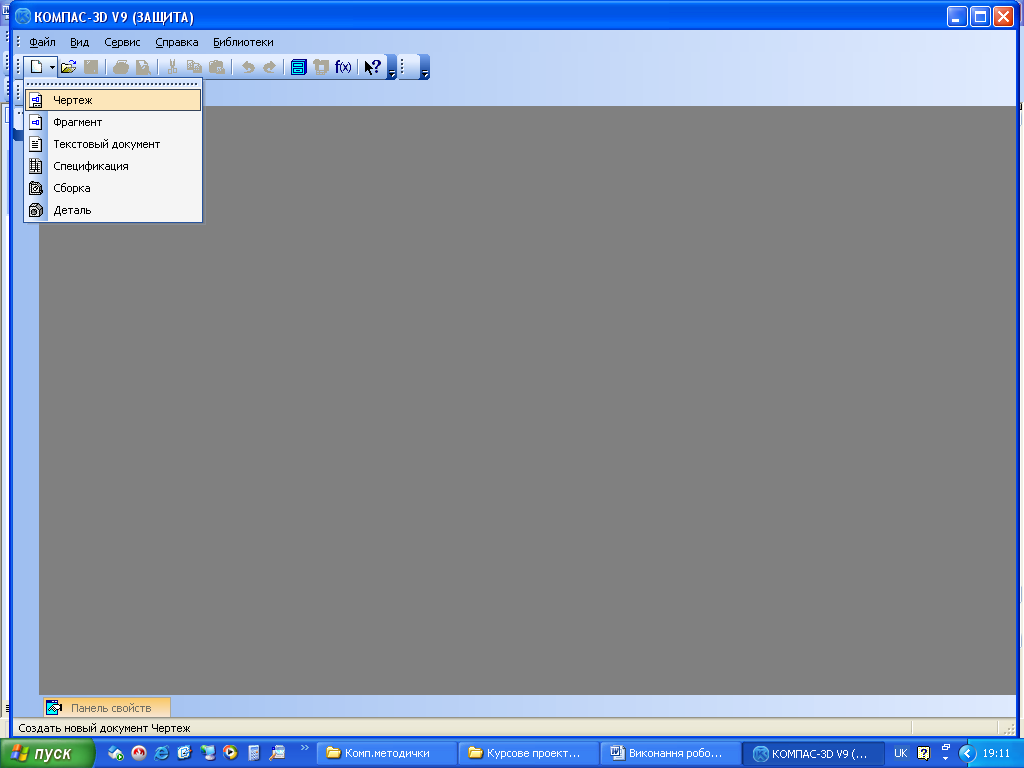1024x768 pixels.
Task: Click the Cut scissors icon
Action: [172, 67]
